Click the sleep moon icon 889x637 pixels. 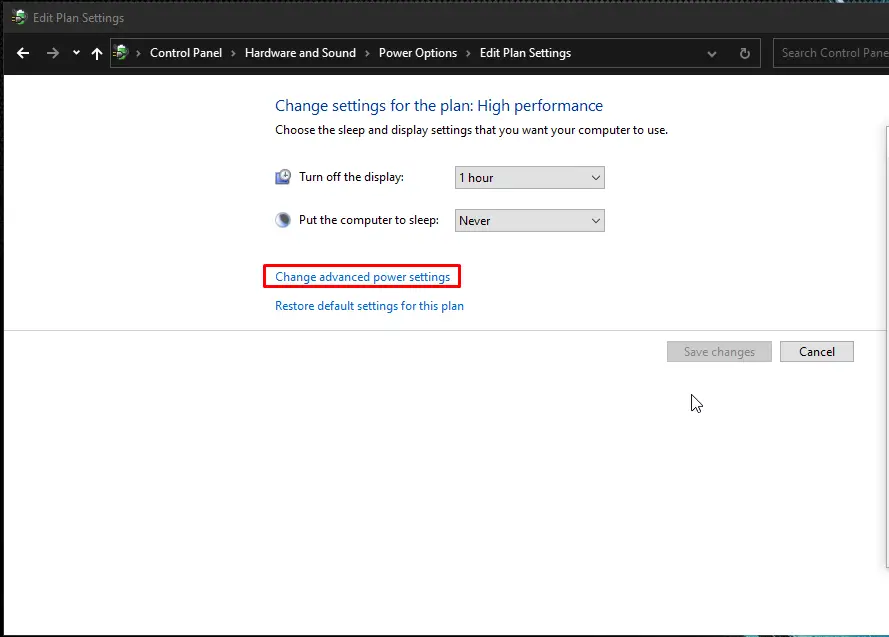pyautogui.click(x=283, y=220)
